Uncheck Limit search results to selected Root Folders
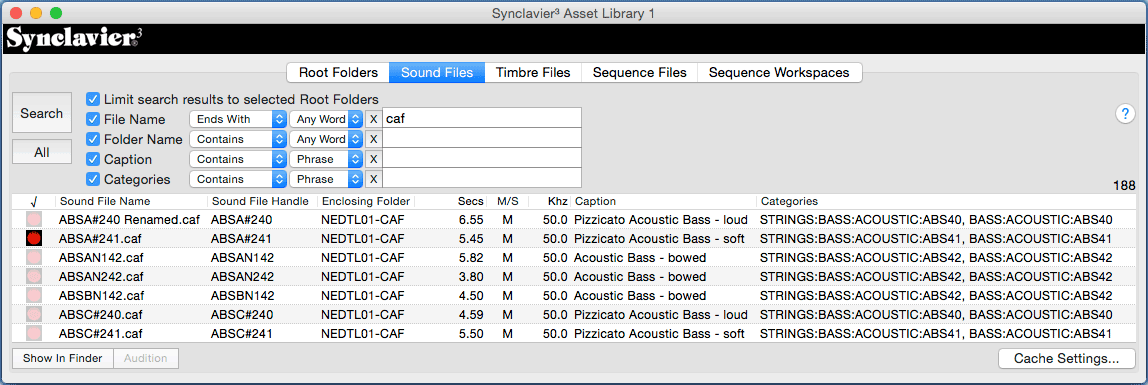 [93, 99]
